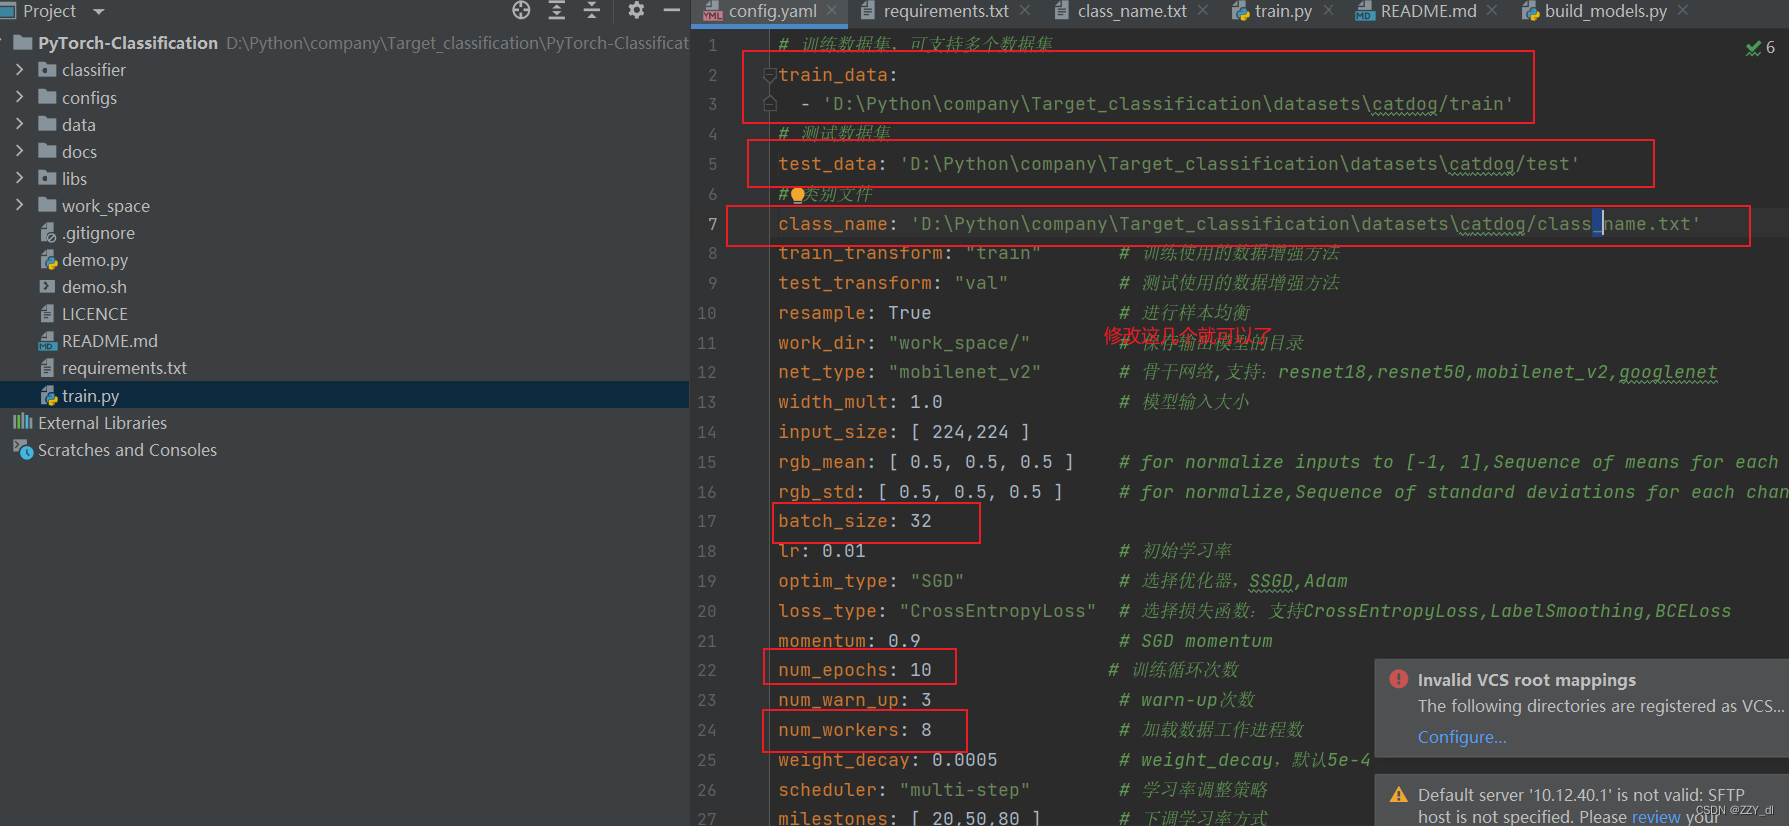Click the loss_type "CrossEntropyLoss" value

coord(997,611)
